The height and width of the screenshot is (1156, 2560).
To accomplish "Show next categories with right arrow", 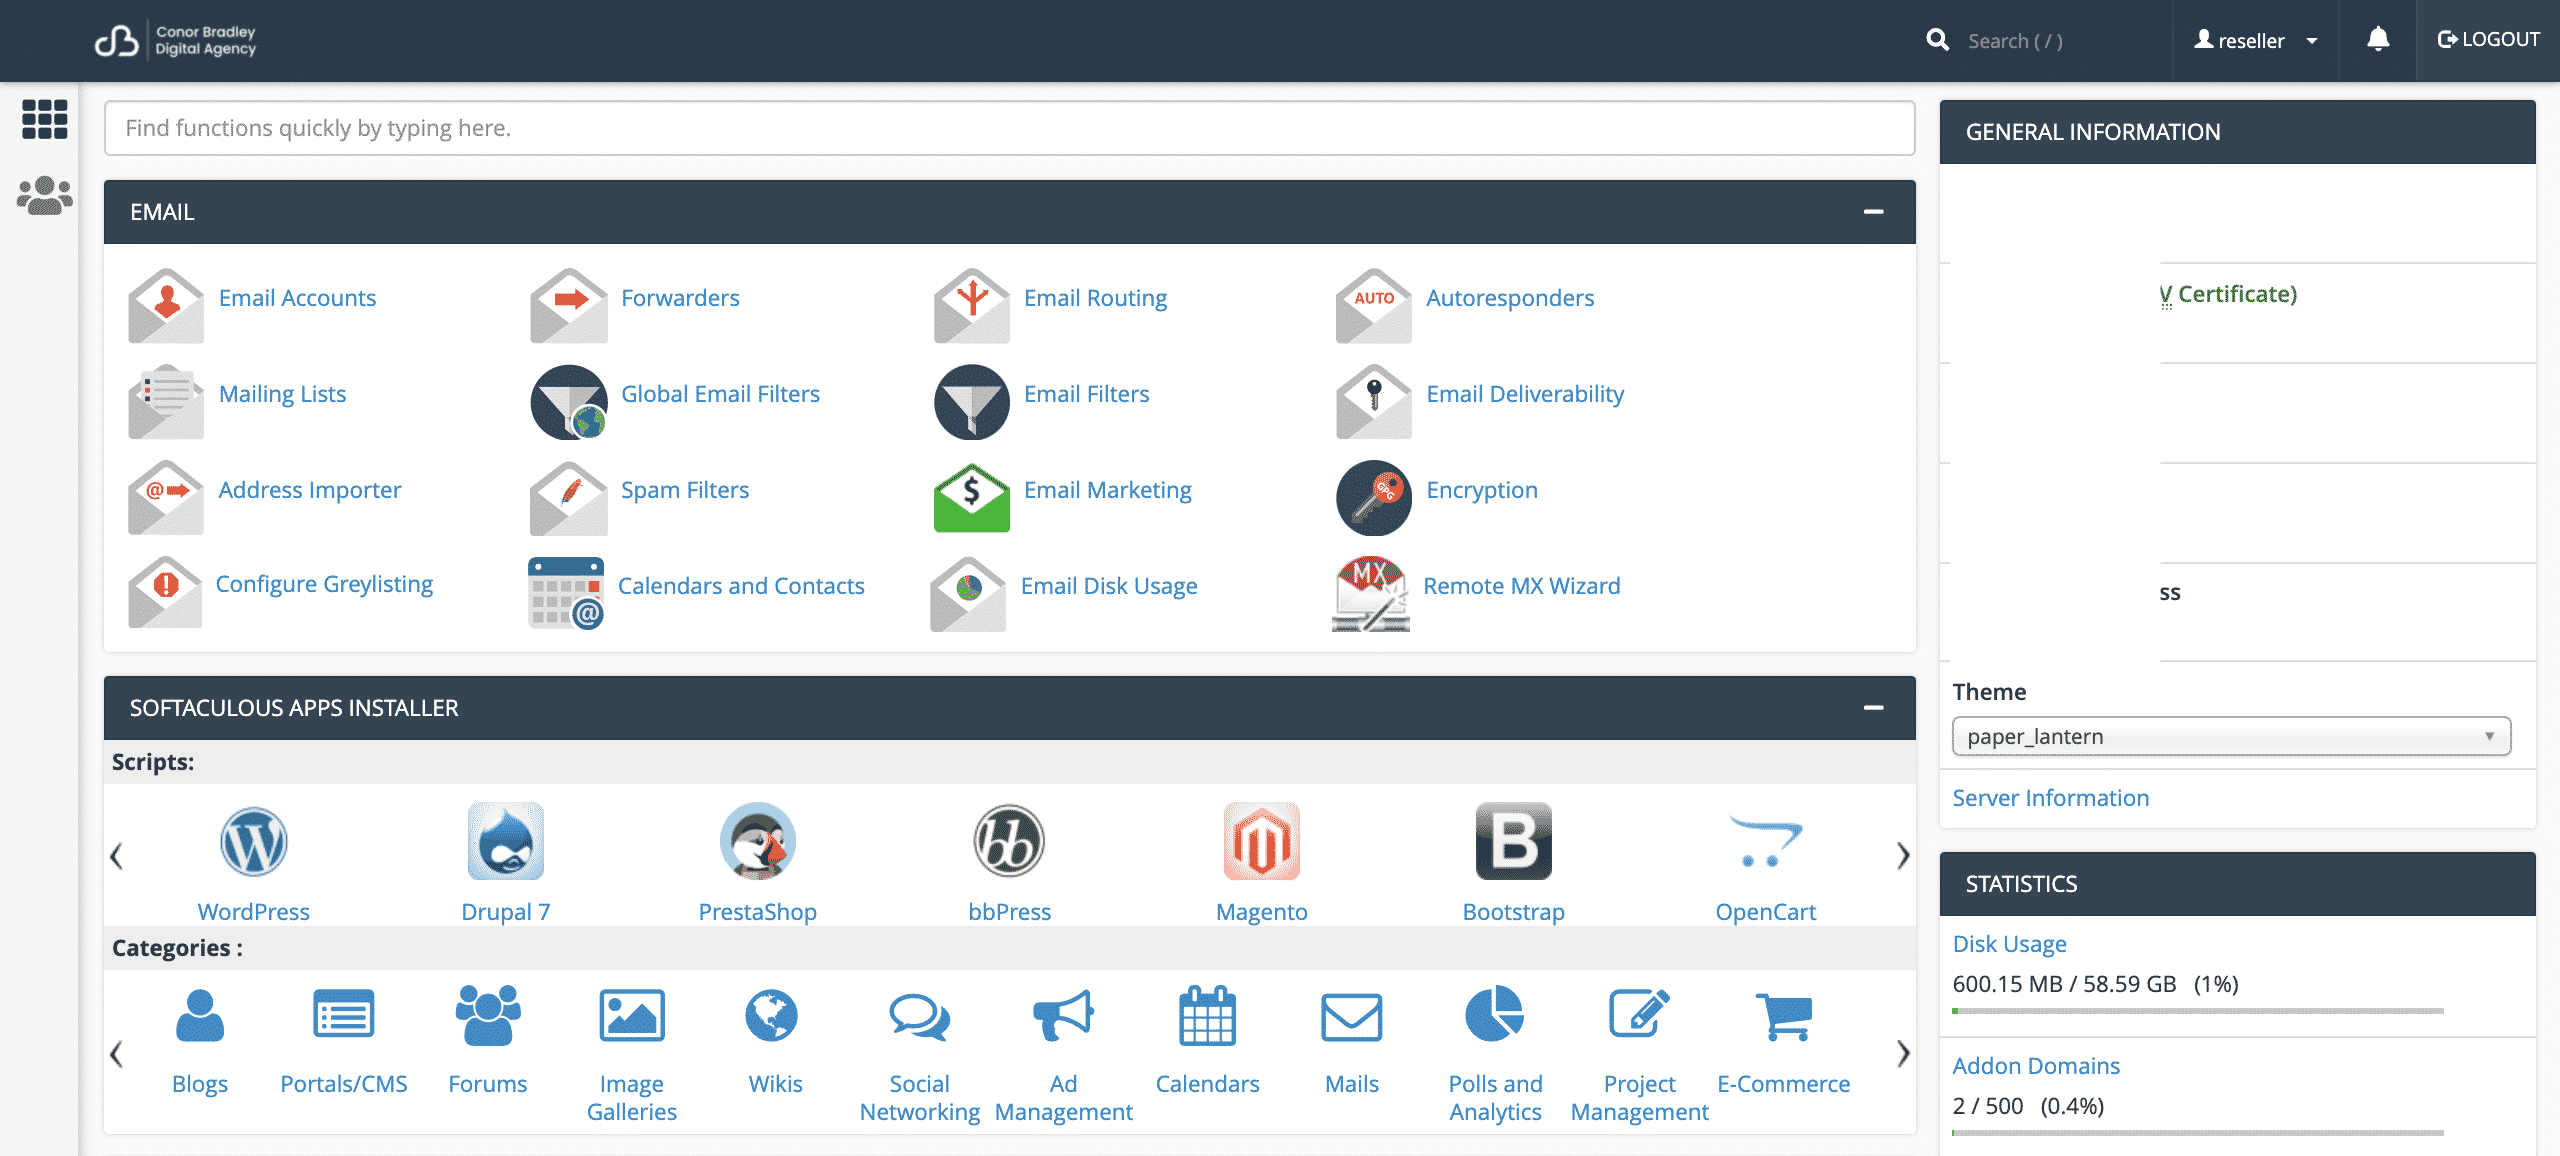I will point(1903,1053).
